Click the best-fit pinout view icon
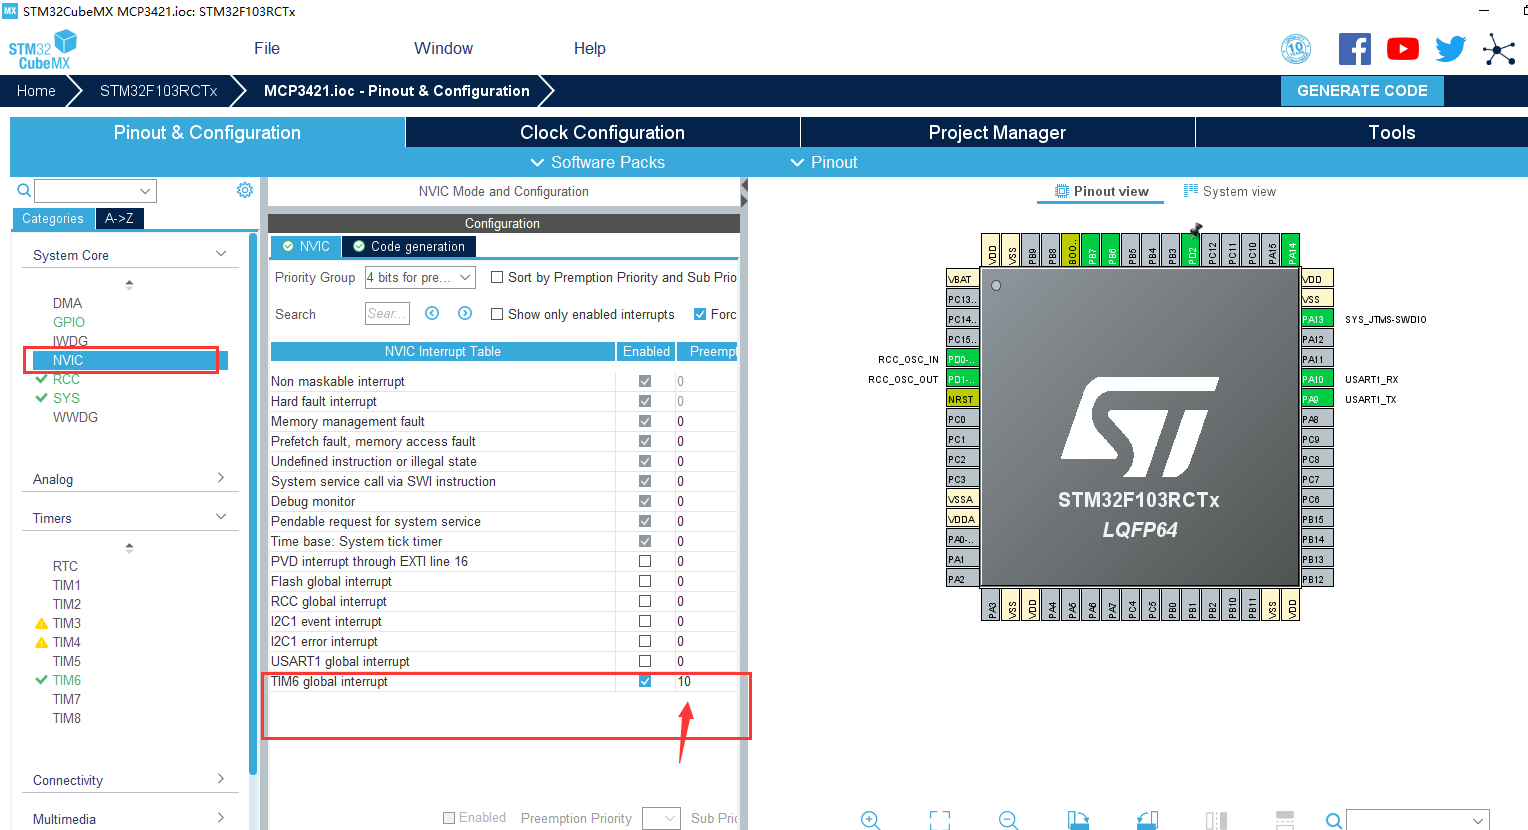The height and width of the screenshot is (830, 1528). click(x=939, y=820)
